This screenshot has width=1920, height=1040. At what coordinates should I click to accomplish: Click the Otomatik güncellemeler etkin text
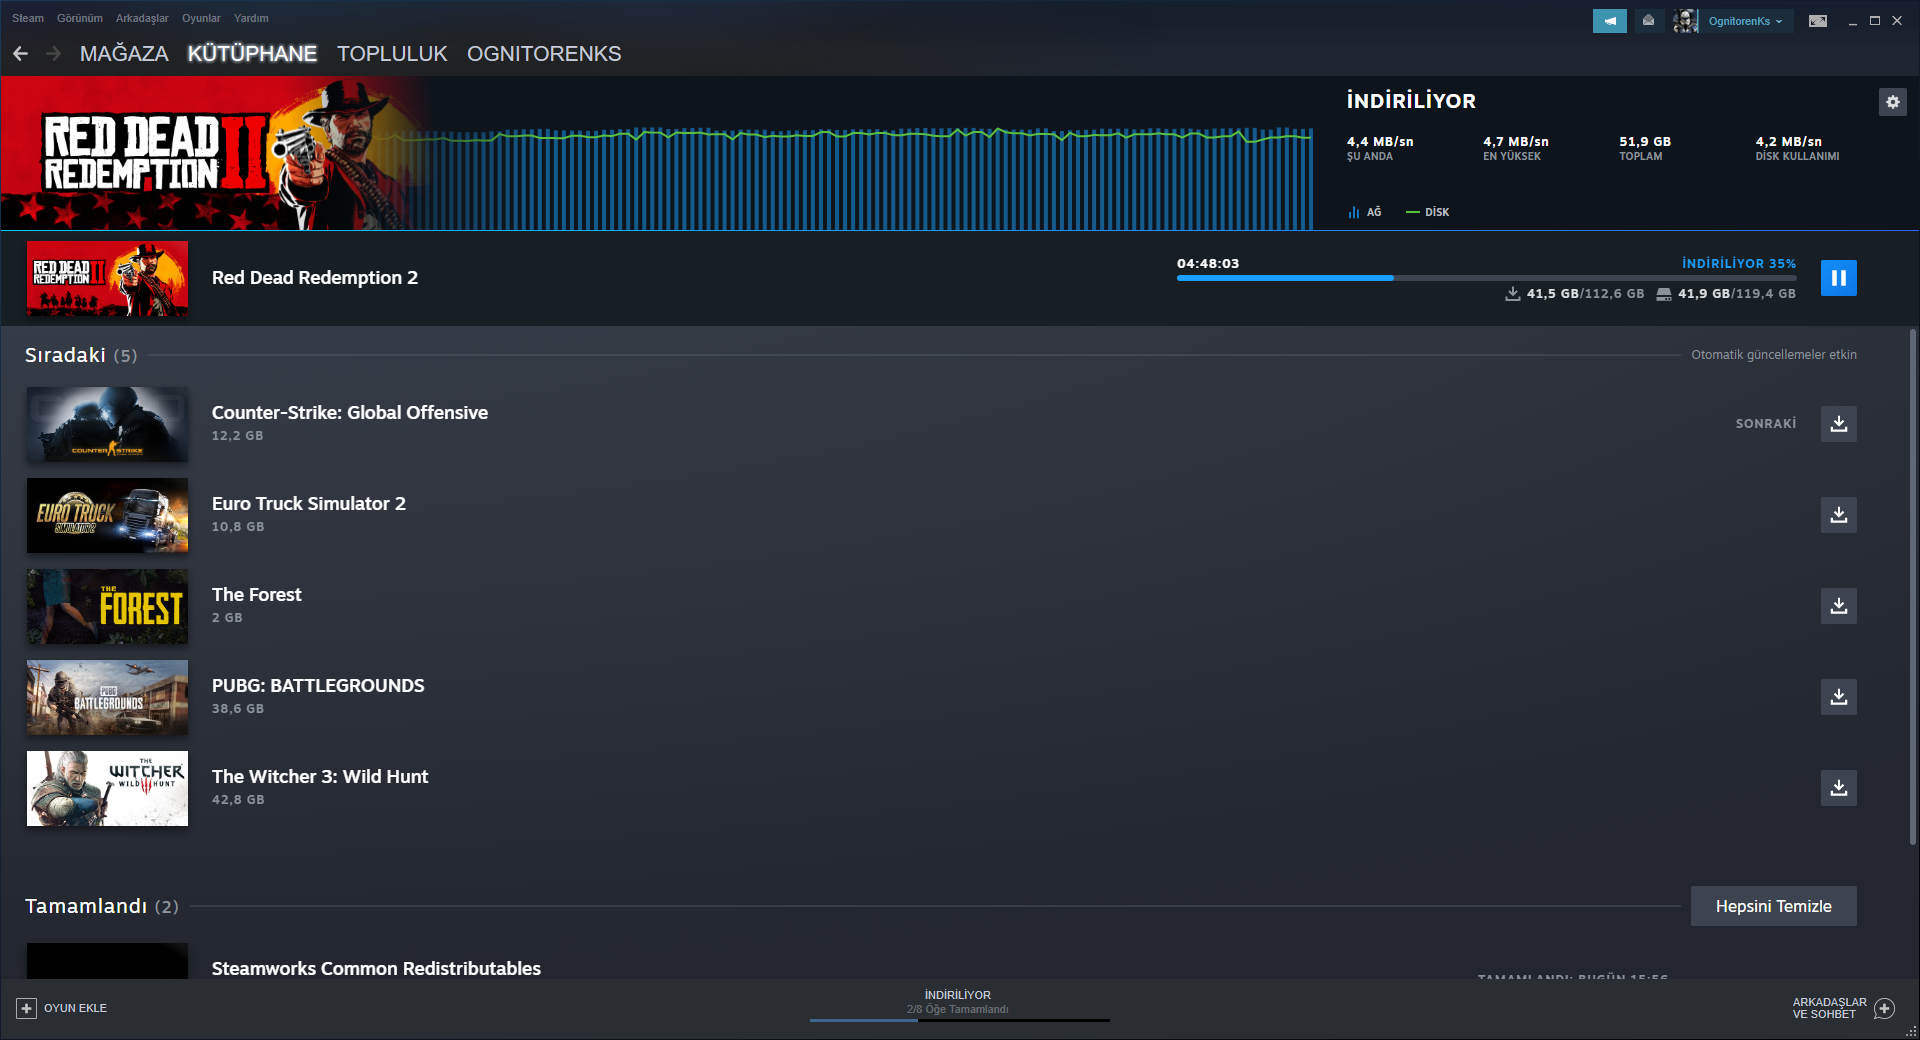point(1774,355)
